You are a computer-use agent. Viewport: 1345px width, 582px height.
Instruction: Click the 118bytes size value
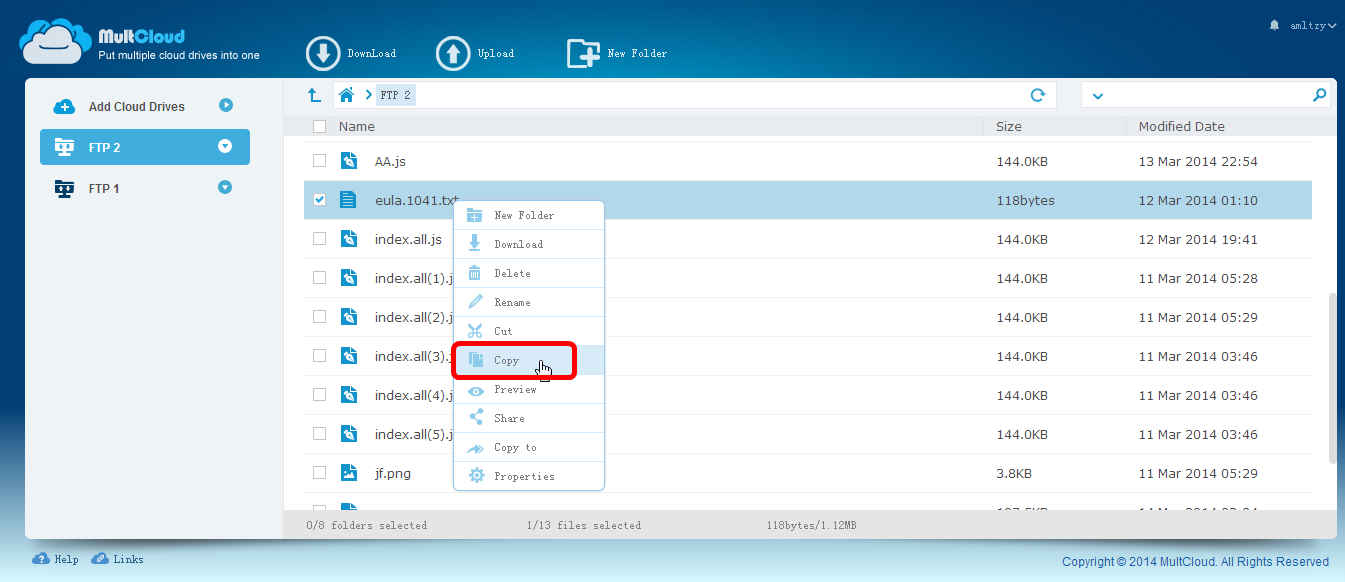(x=1025, y=200)
